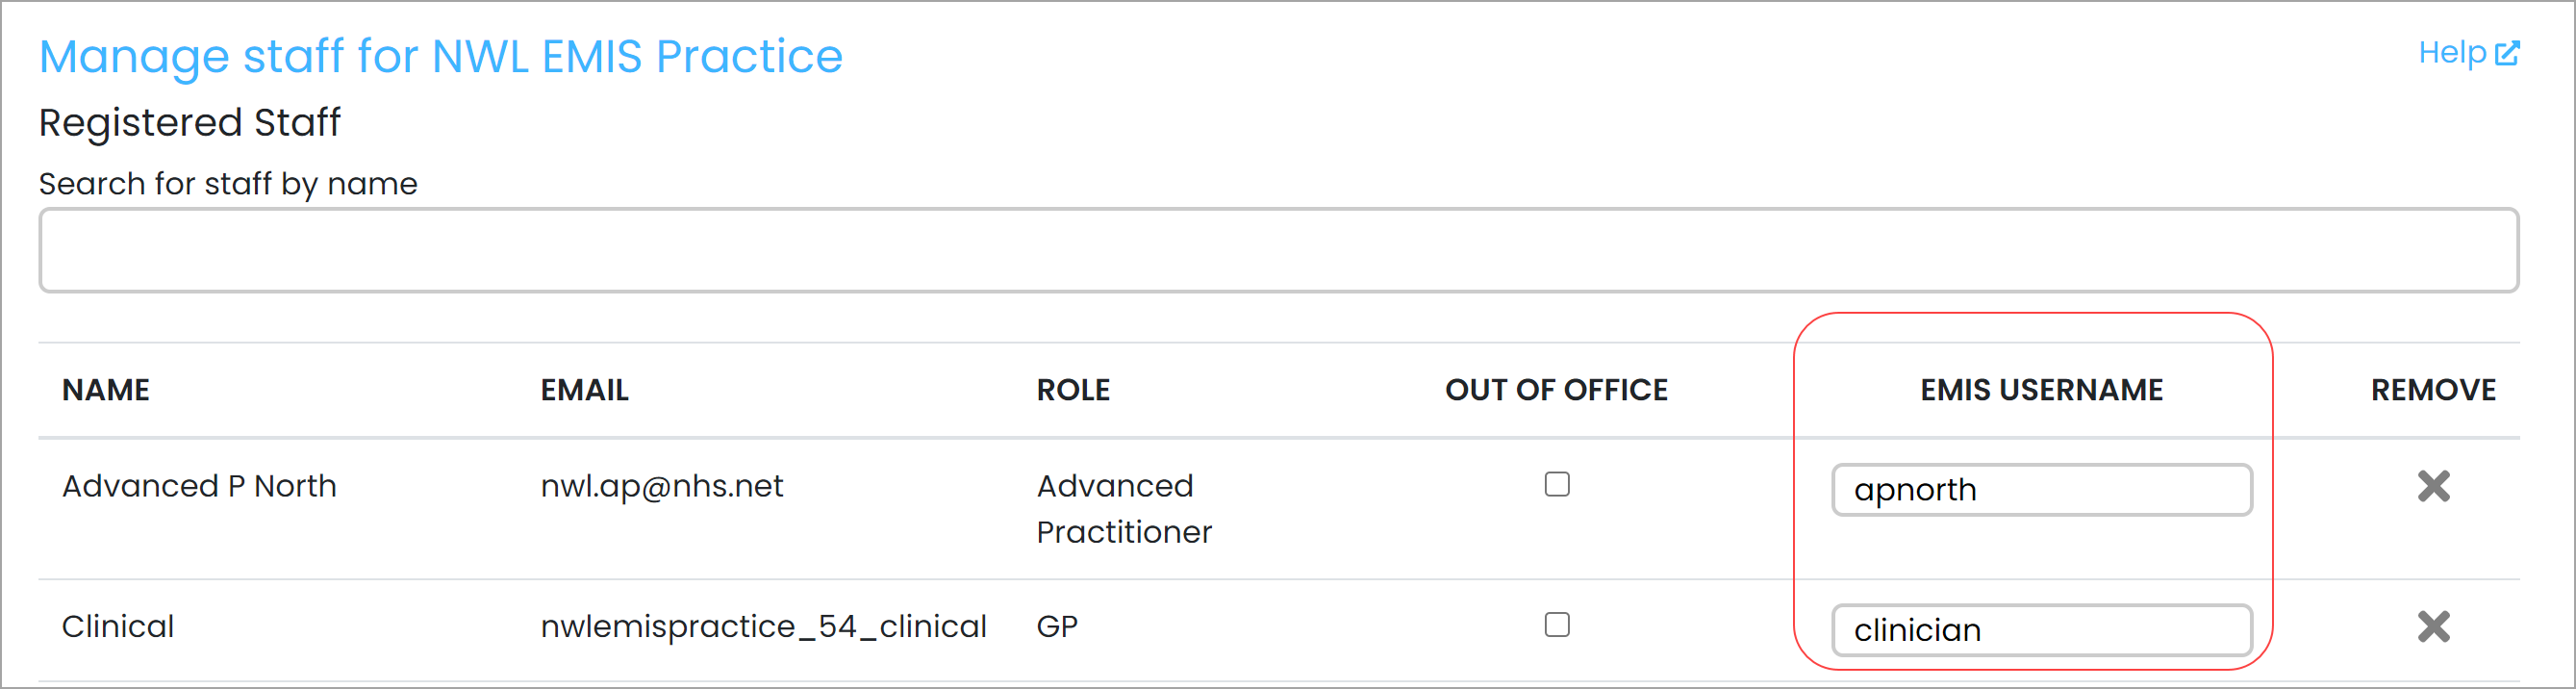Click the OUT OF OFFICE column header

pyautogui.click(x=1556, y=390)
